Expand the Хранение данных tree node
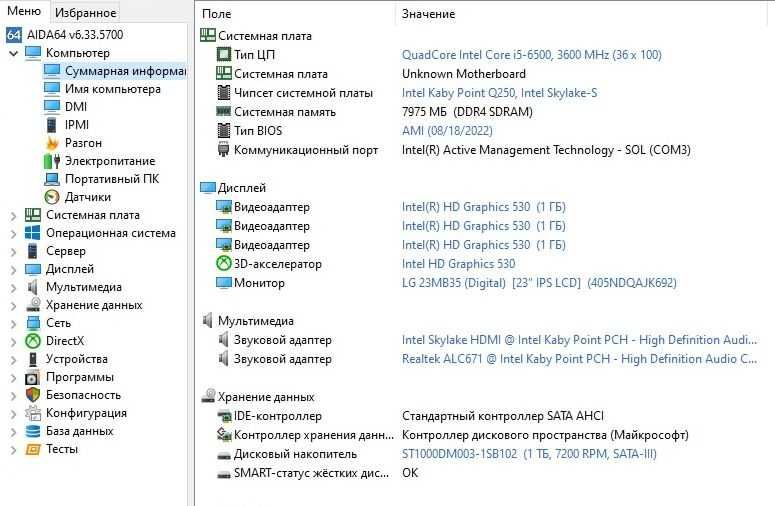This screenshot has width=775, height=506. click(13, 305)
